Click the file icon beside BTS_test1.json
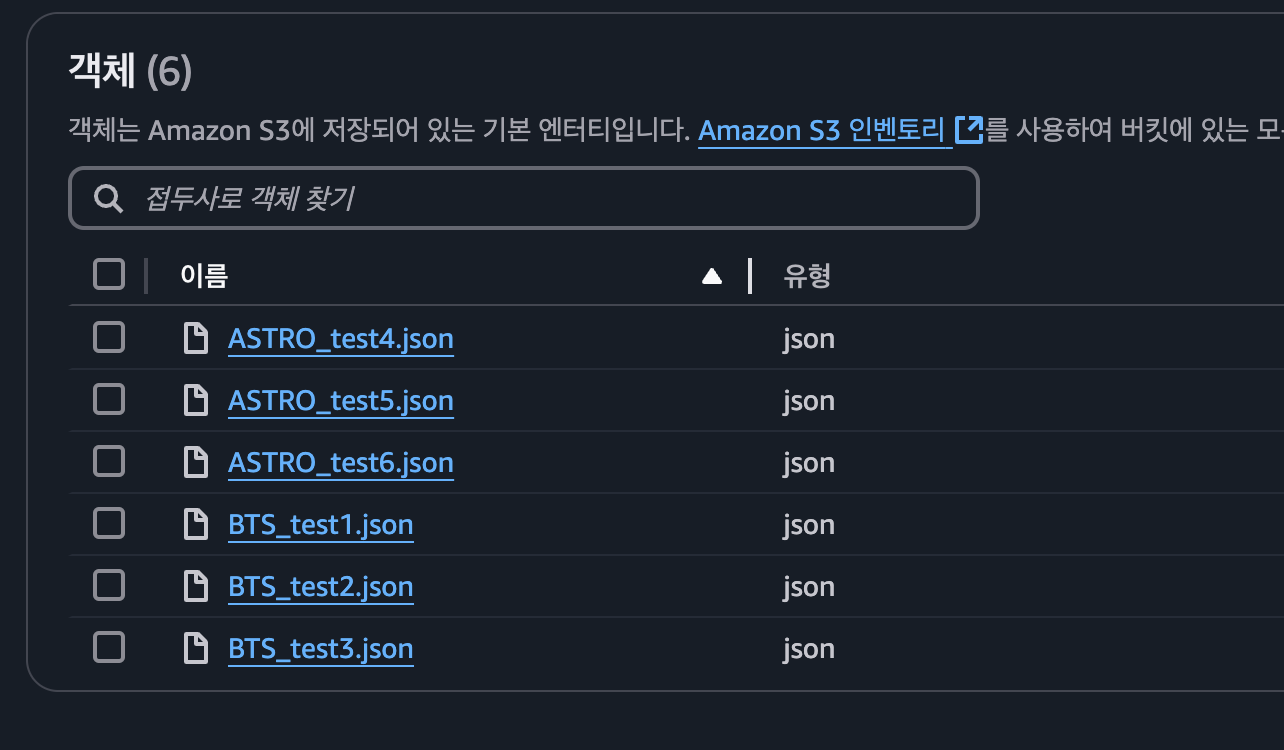 pos(196,524)
